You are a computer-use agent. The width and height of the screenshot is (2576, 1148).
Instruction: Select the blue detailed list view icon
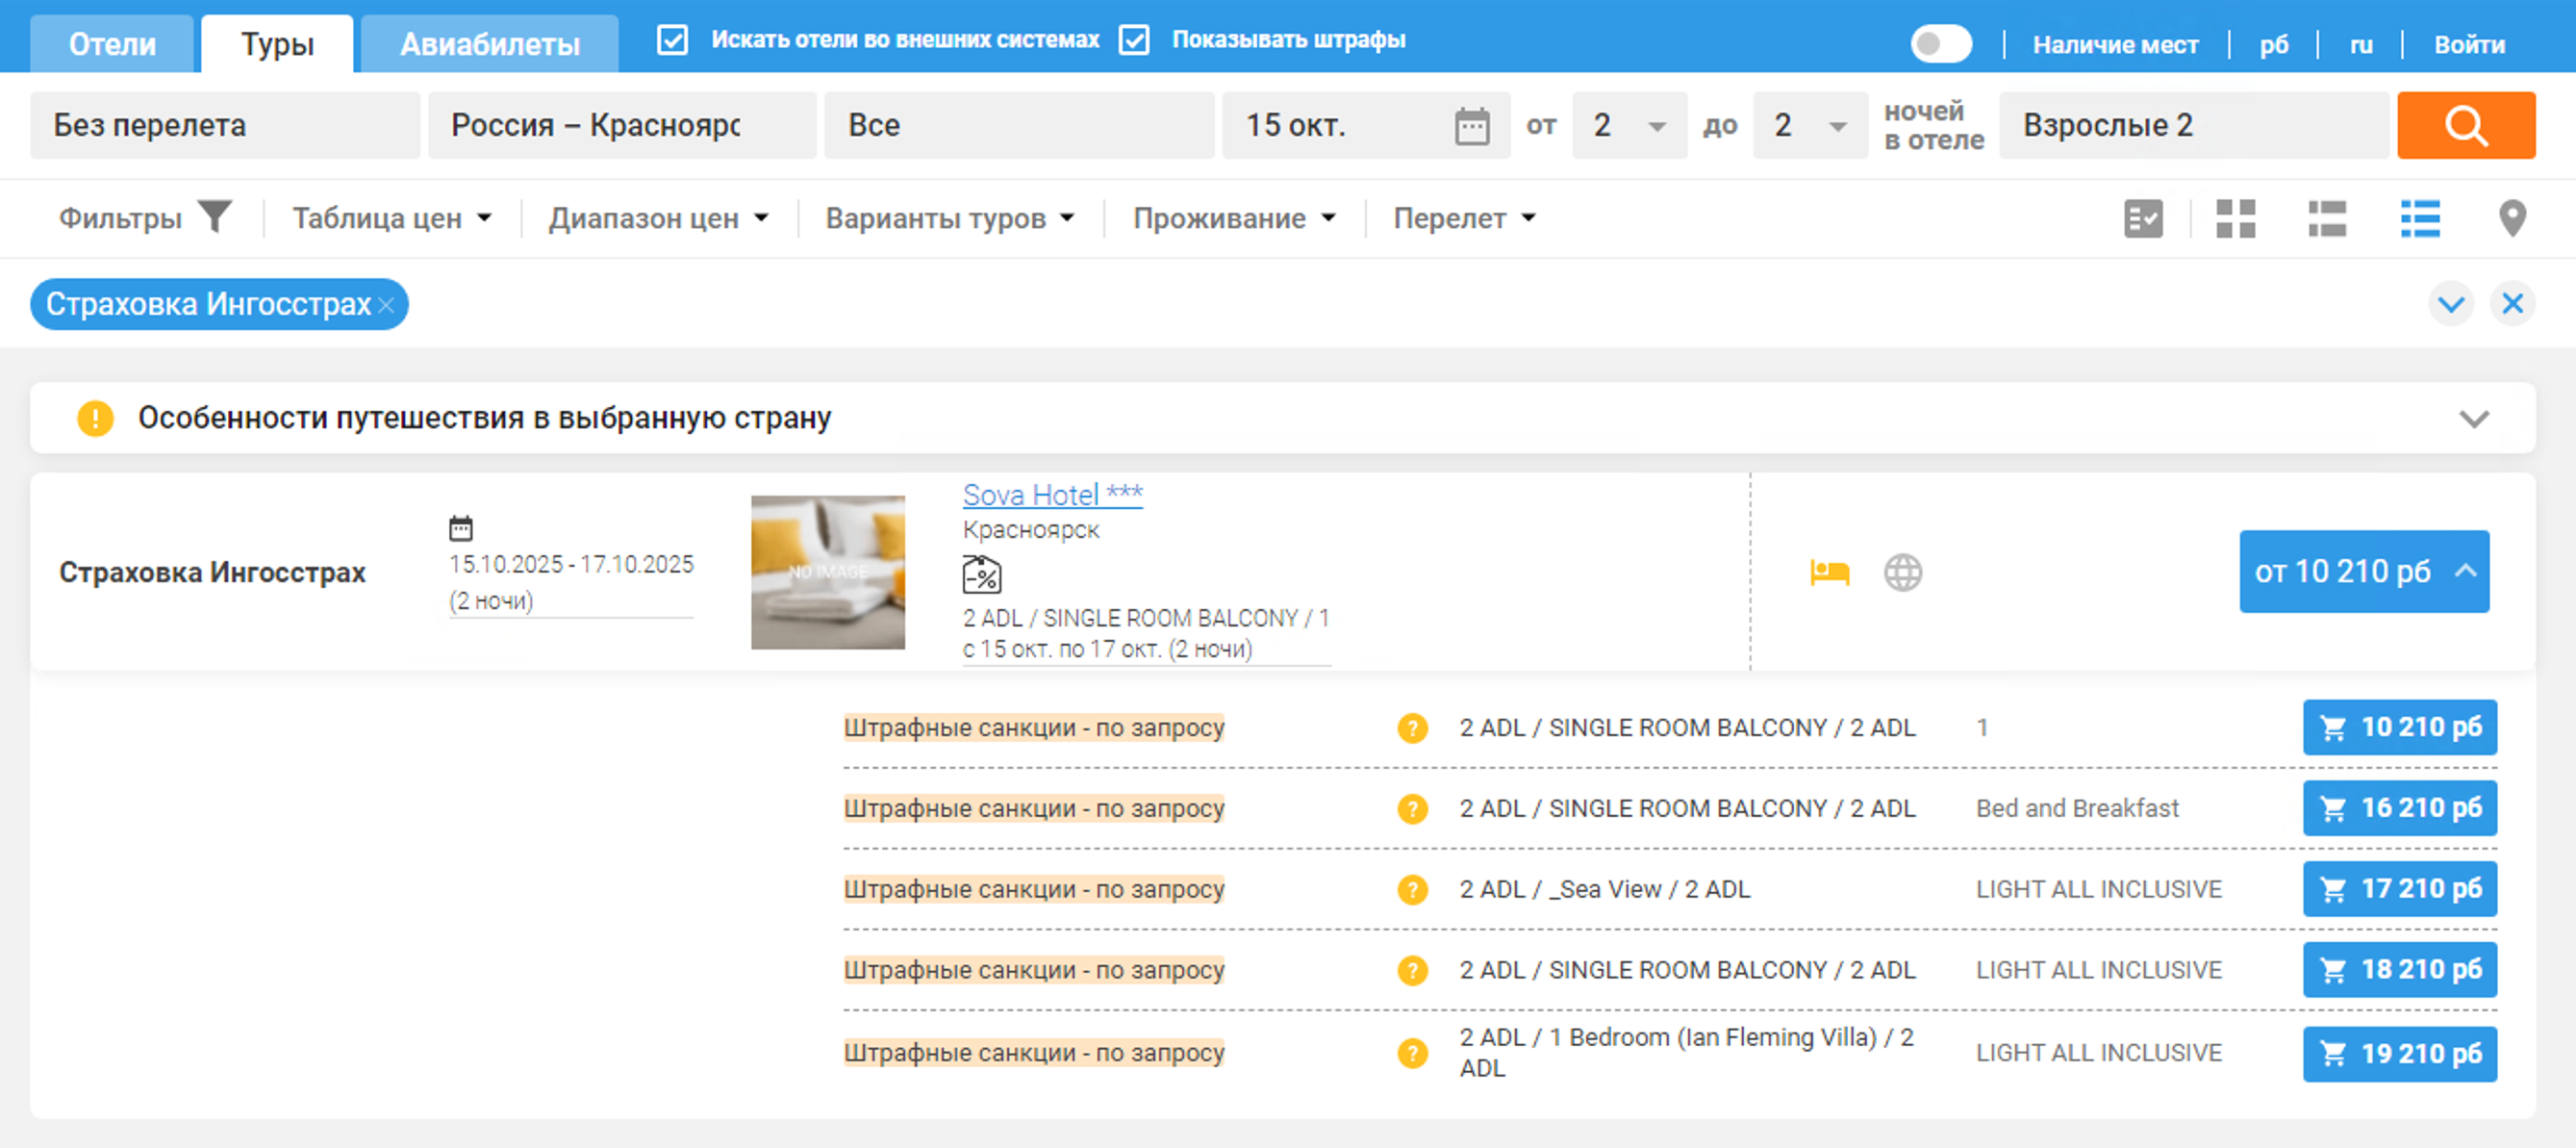click(x=2419, y=218)
